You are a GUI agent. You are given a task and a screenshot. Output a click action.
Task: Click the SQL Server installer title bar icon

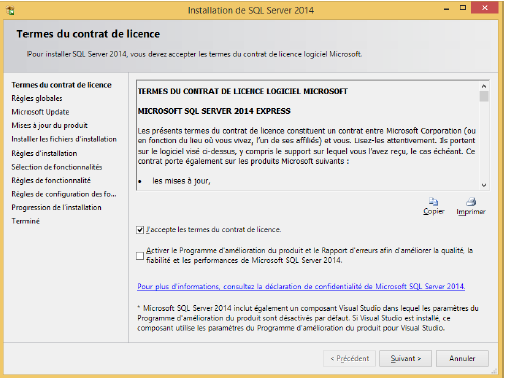(x=10, y=10)
